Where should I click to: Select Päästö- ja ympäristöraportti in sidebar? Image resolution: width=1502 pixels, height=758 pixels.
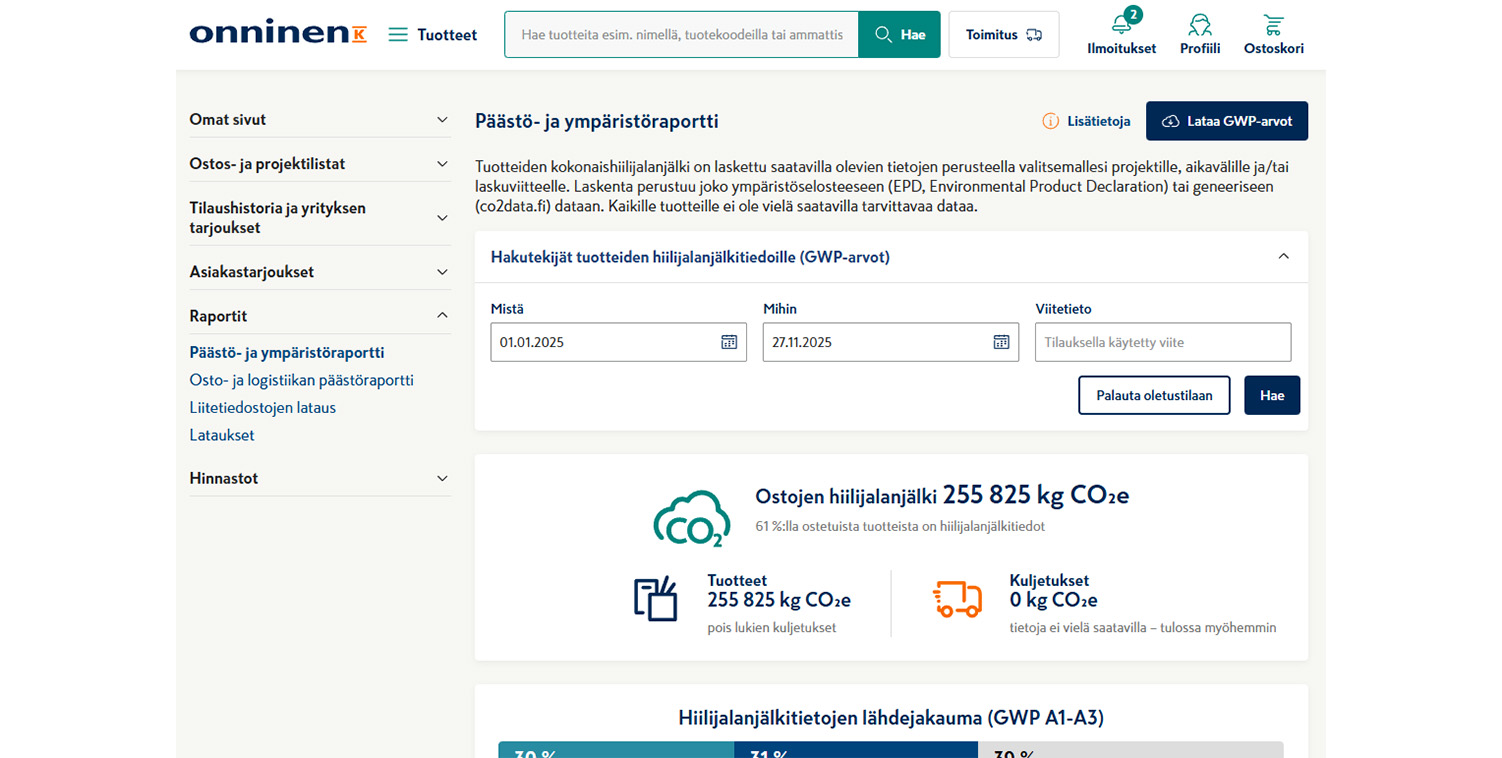[x=287, y=353]
